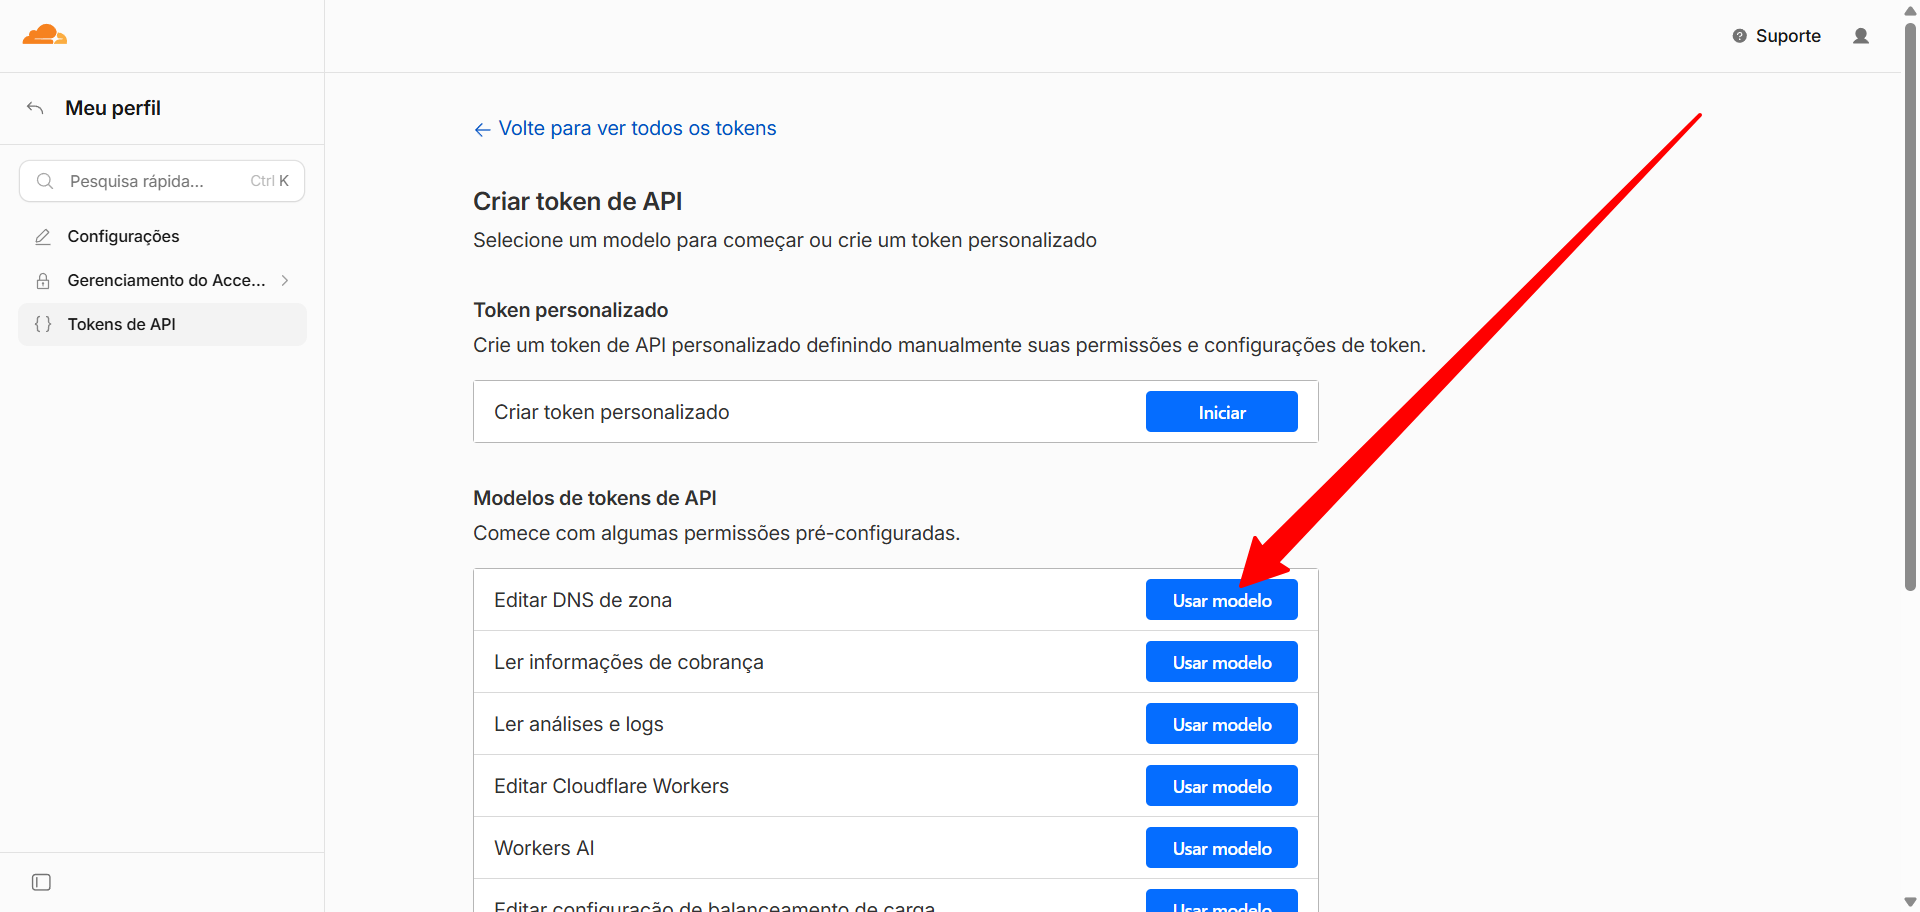
Task: Select Tokens de API sidebar item
Action: coord(162,324)
